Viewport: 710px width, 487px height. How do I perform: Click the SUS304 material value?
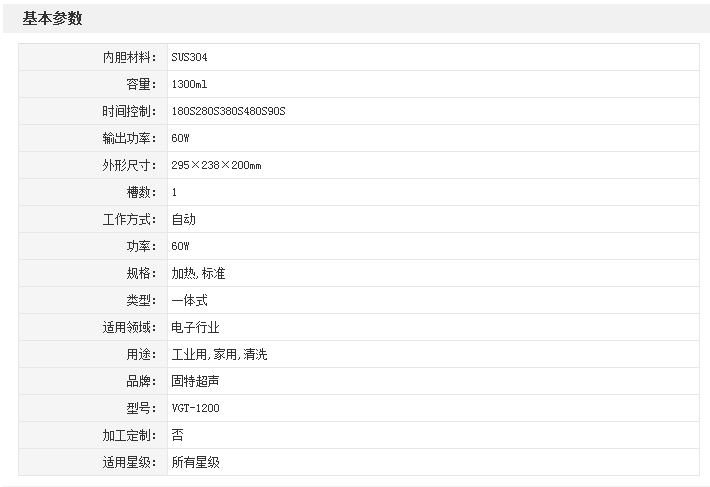click(x=190, y=57)
